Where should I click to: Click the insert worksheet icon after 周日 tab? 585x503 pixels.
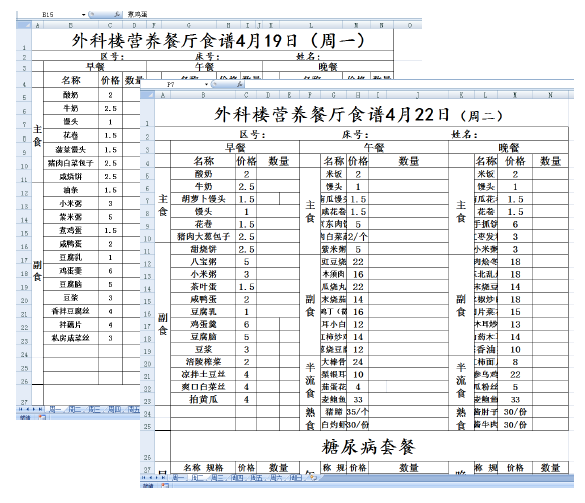(312, 477)
